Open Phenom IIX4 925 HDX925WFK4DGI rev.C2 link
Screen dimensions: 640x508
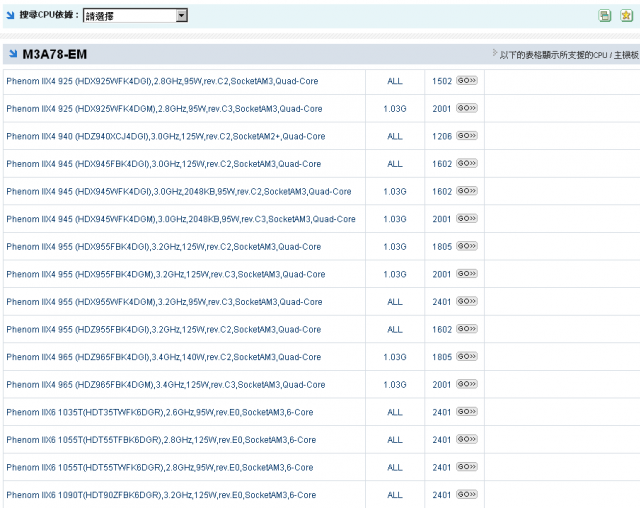point(162,81)
